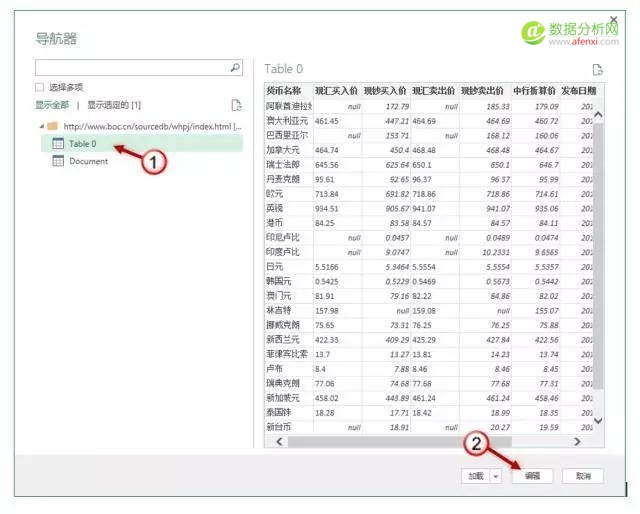Click the 加拿大元 row name cell
The image size is (640, 514).
click(x=288, y=150)
